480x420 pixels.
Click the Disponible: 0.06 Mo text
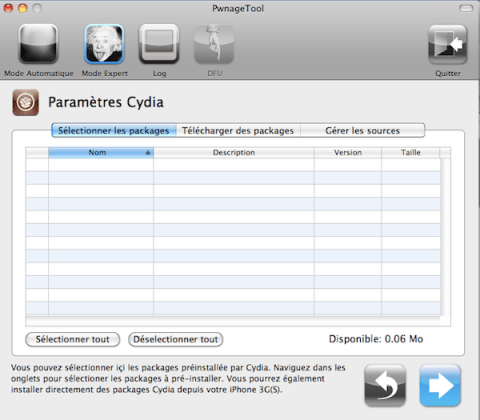click(376, 339)
